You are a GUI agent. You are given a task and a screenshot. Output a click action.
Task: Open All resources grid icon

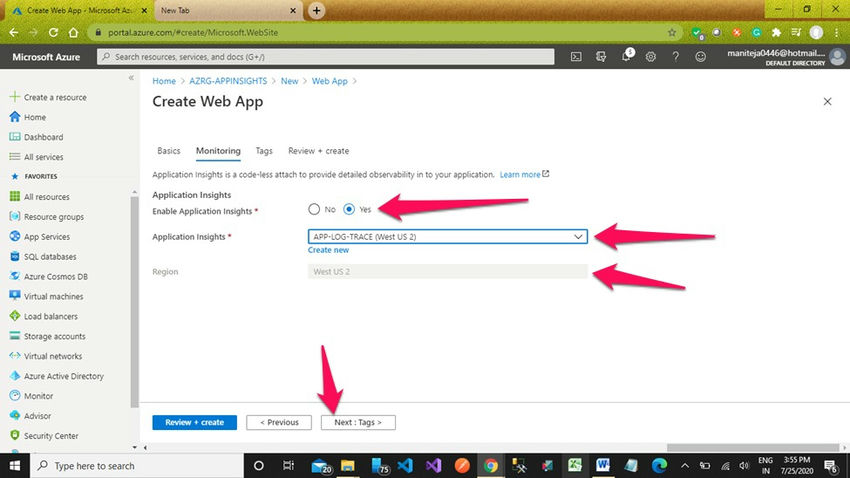pos(15,197)
